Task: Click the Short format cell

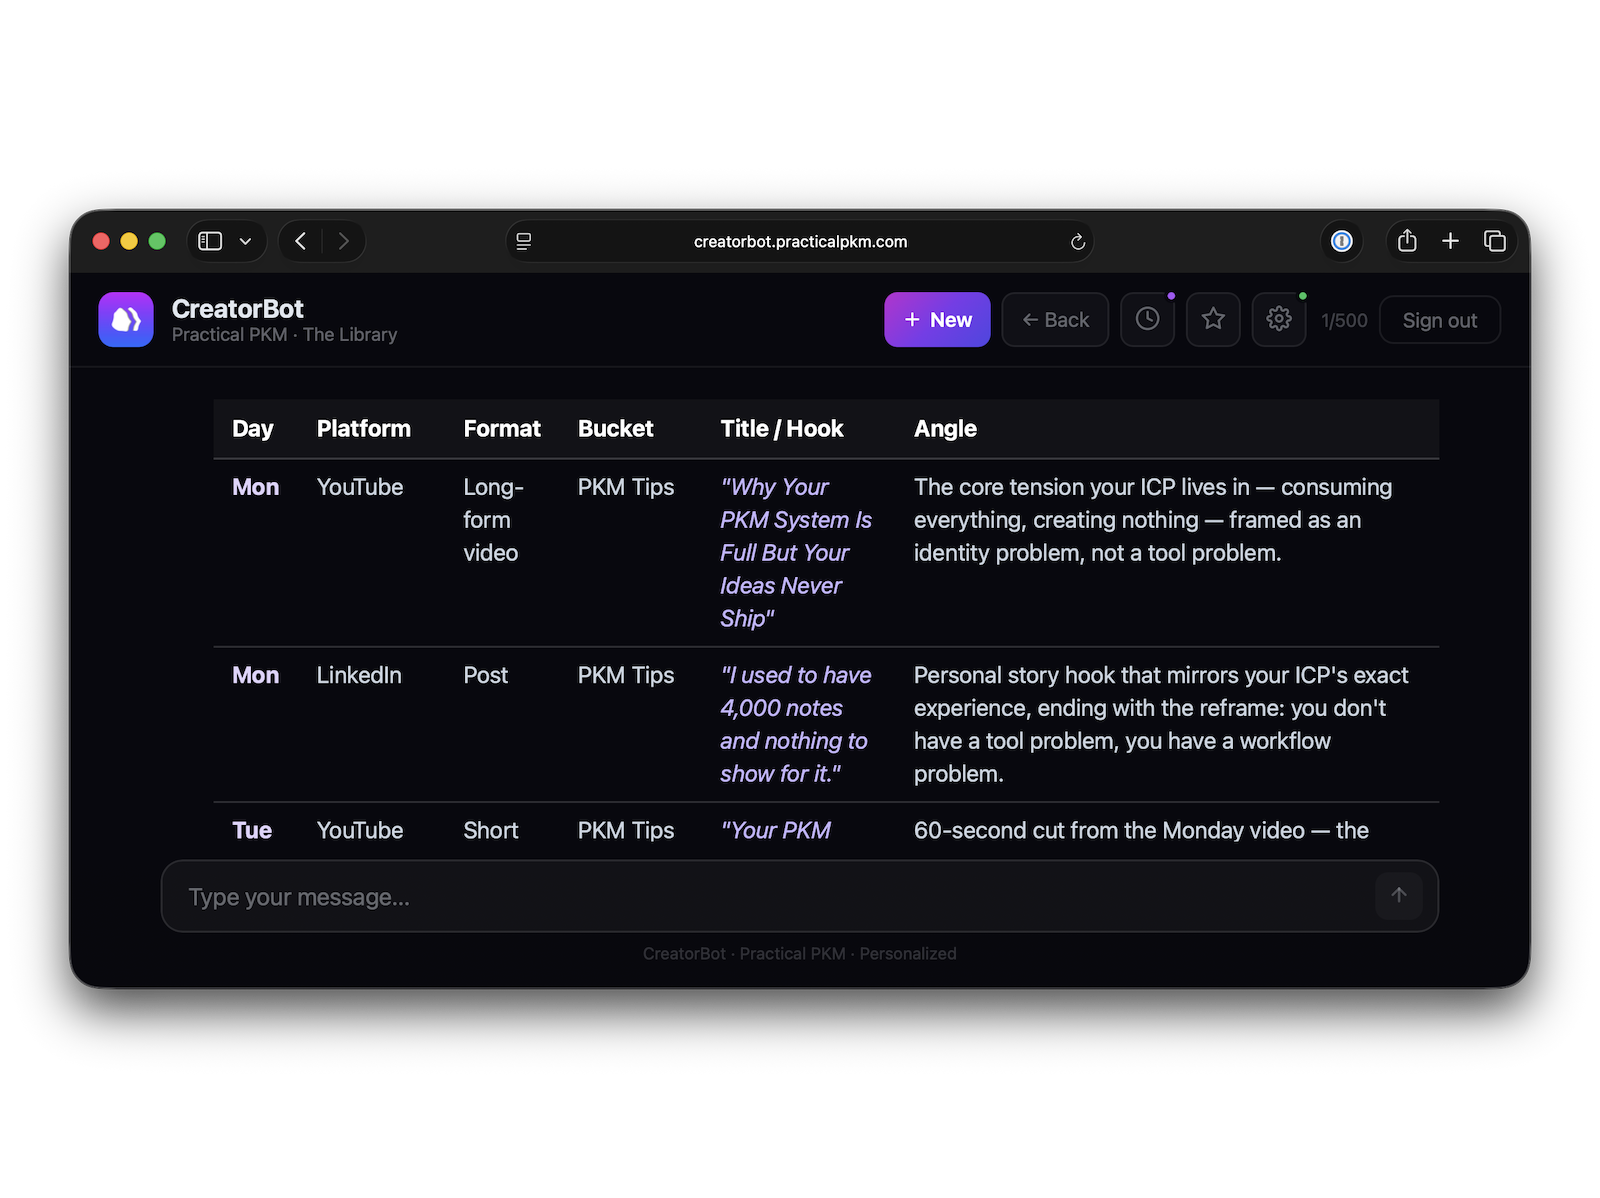Action: tap(491, 830)
